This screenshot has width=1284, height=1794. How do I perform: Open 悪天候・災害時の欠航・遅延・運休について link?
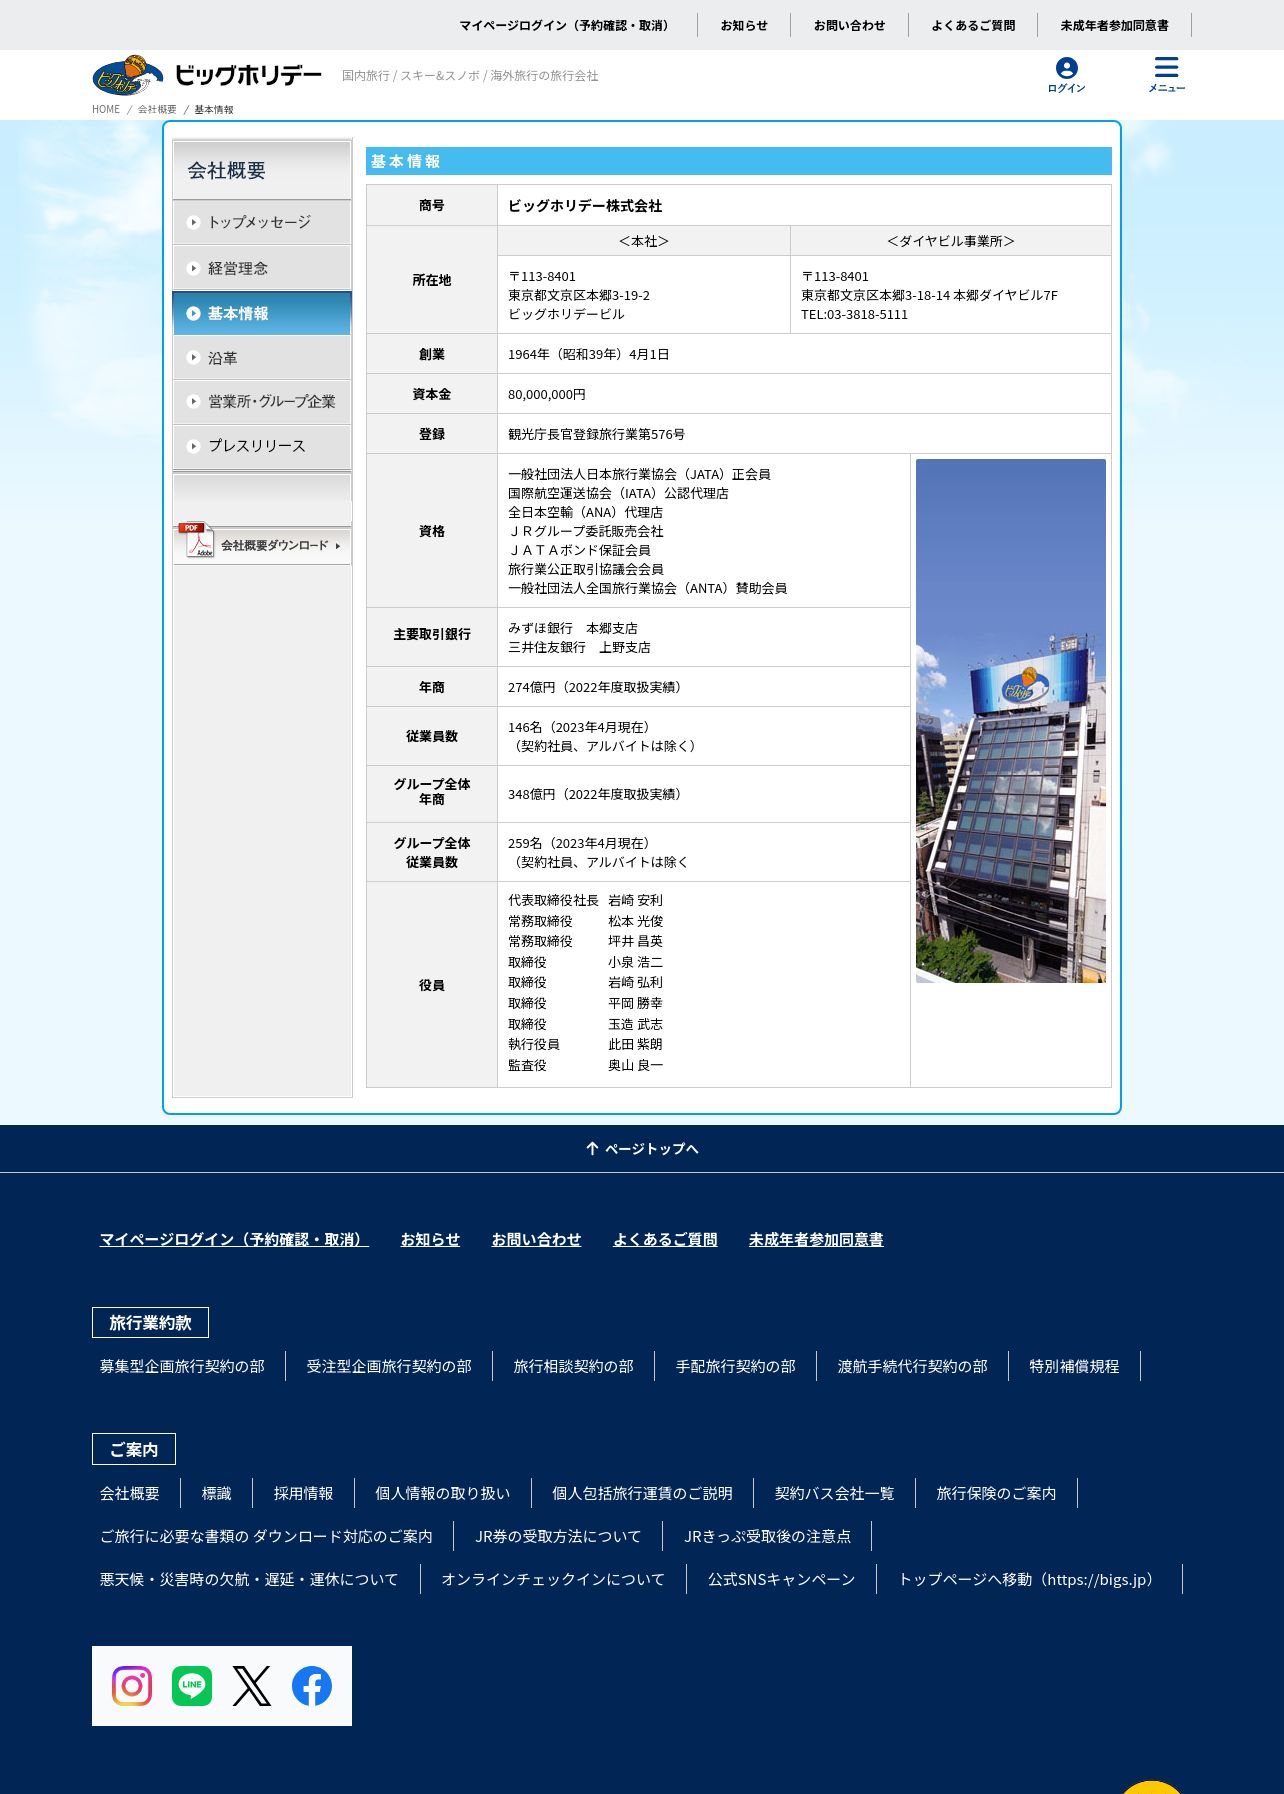[x=249, y=1579]
